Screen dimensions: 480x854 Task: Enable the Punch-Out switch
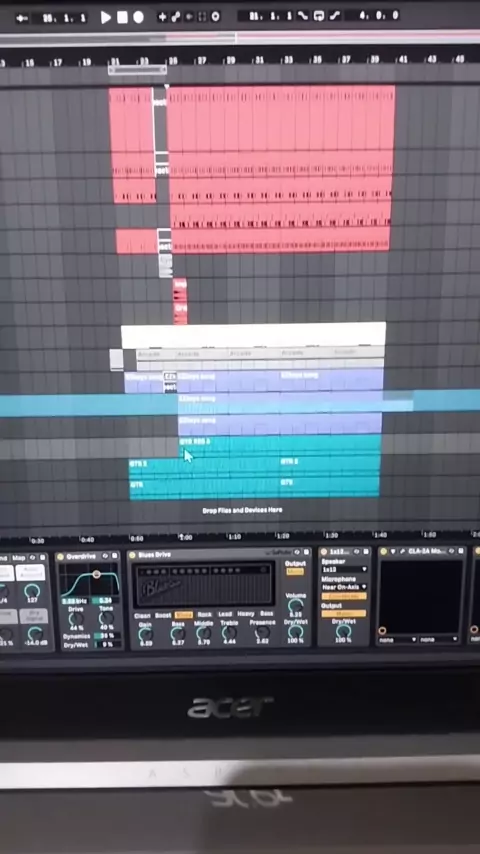333,16
